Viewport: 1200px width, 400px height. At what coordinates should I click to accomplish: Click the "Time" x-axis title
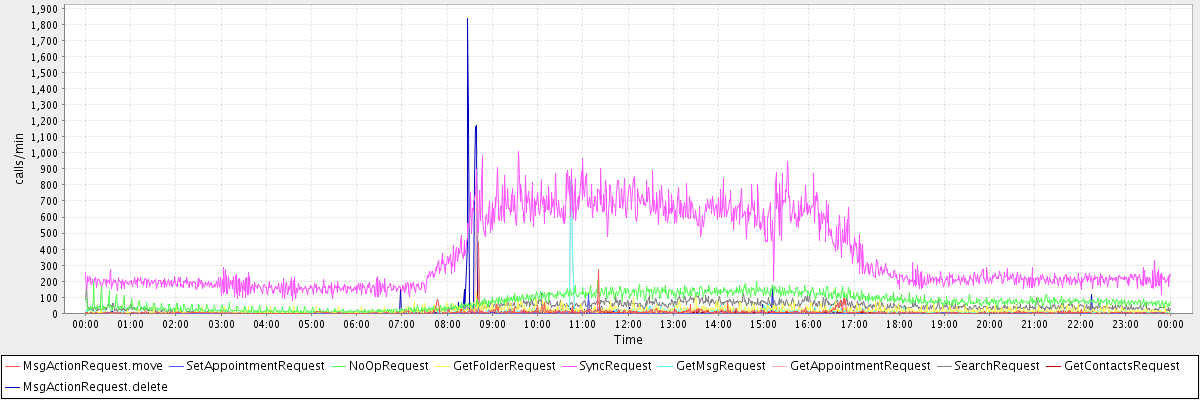click(628, 340)
